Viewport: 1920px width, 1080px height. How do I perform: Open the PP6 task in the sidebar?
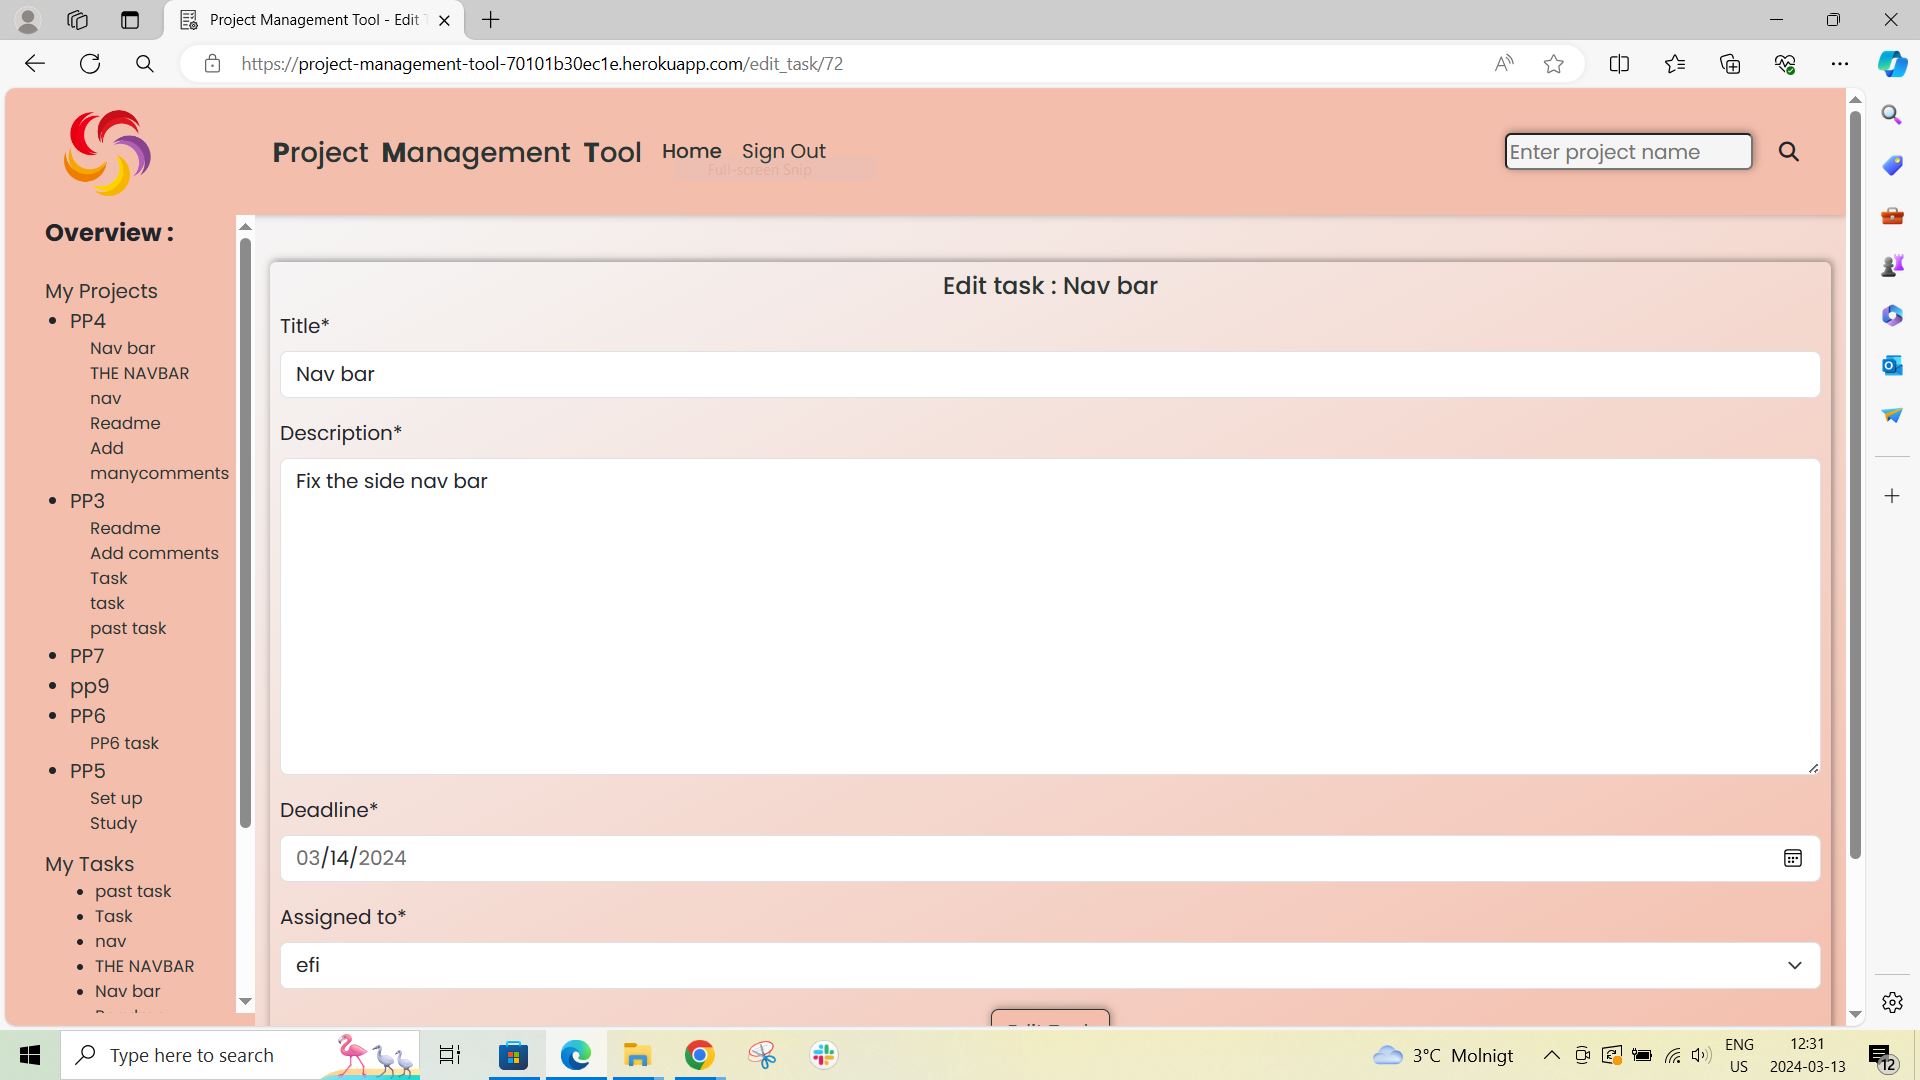click(124, 743)
